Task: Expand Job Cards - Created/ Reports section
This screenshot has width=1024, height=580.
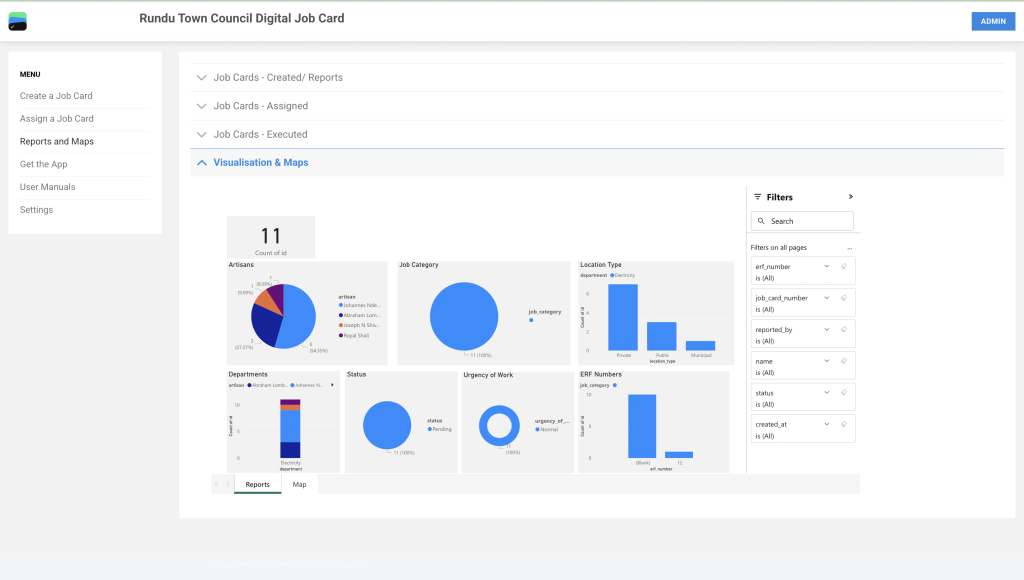Action: (x=278, y=78)
